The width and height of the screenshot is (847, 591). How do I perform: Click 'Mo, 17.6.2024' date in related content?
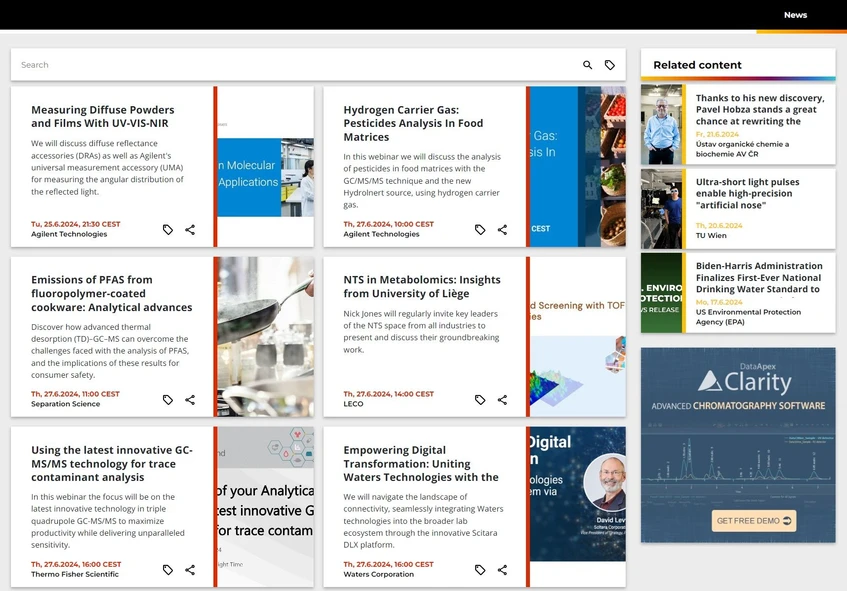coord(719,302)
